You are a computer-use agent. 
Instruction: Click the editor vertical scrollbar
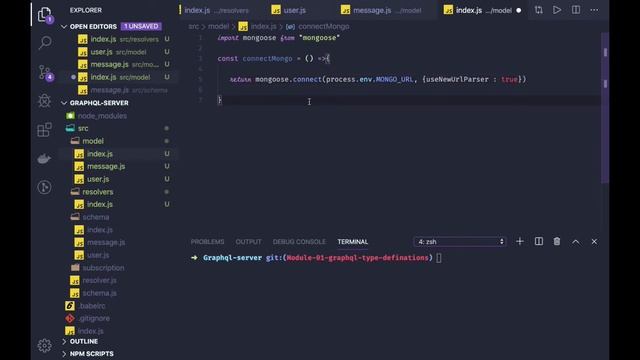pyautogui.click(x=605, y=108)
